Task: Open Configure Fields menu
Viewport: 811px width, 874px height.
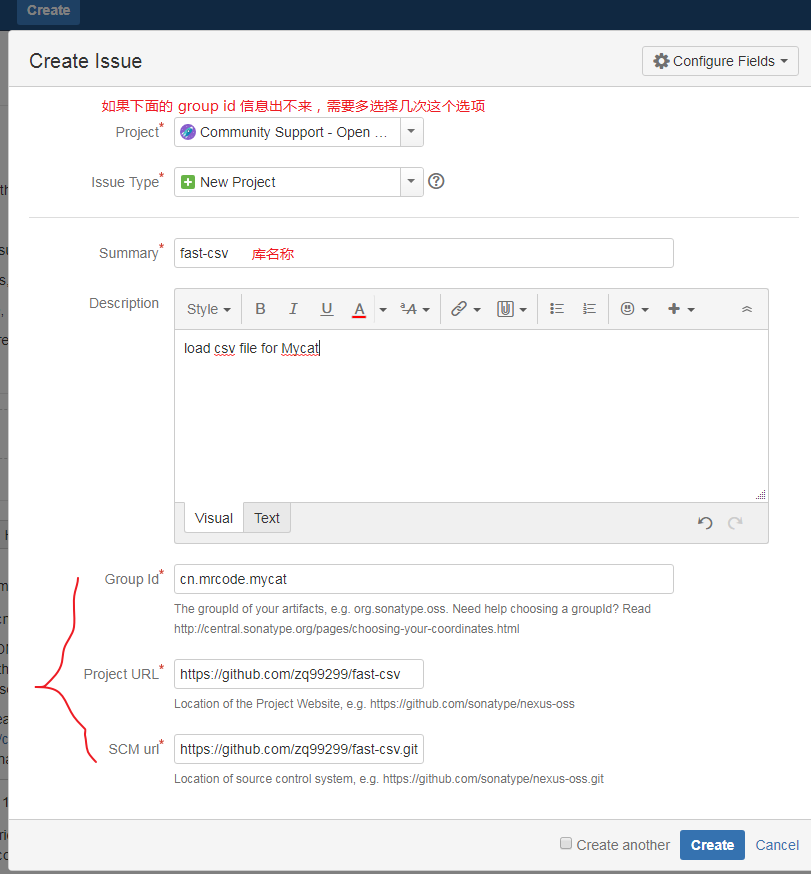Action: tap(720, 61)
